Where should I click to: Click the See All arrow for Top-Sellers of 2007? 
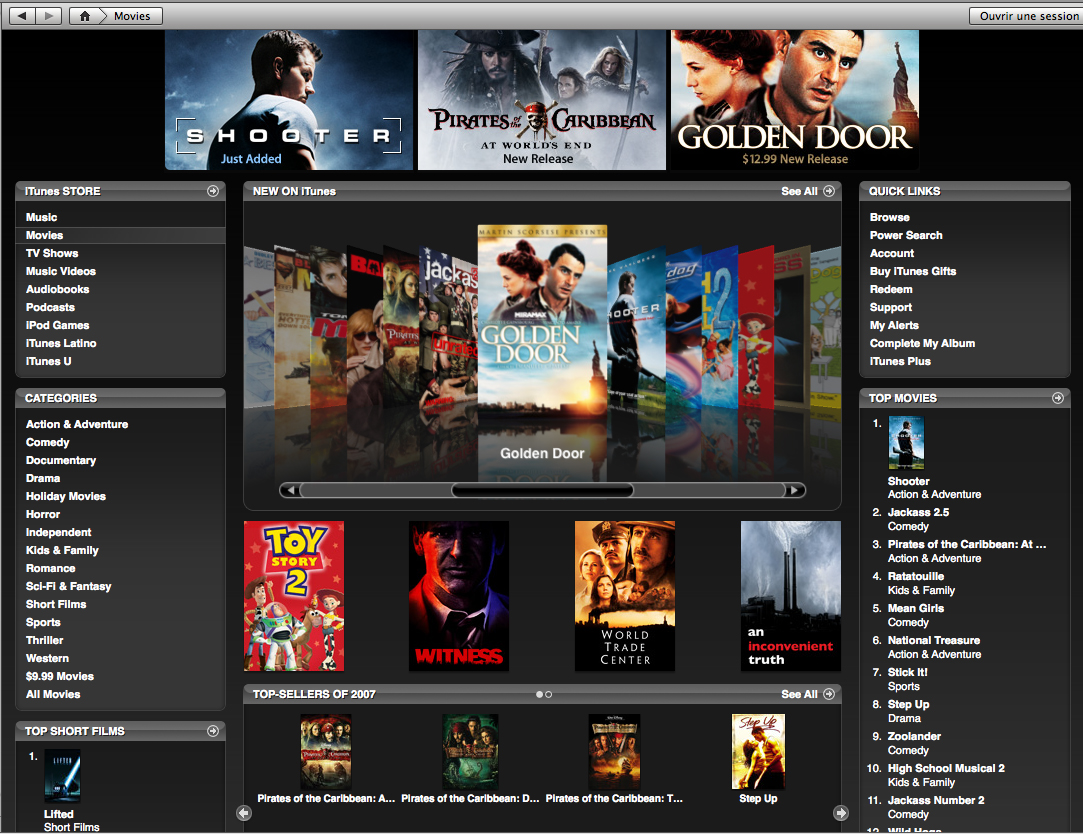[x=829, y=694]
